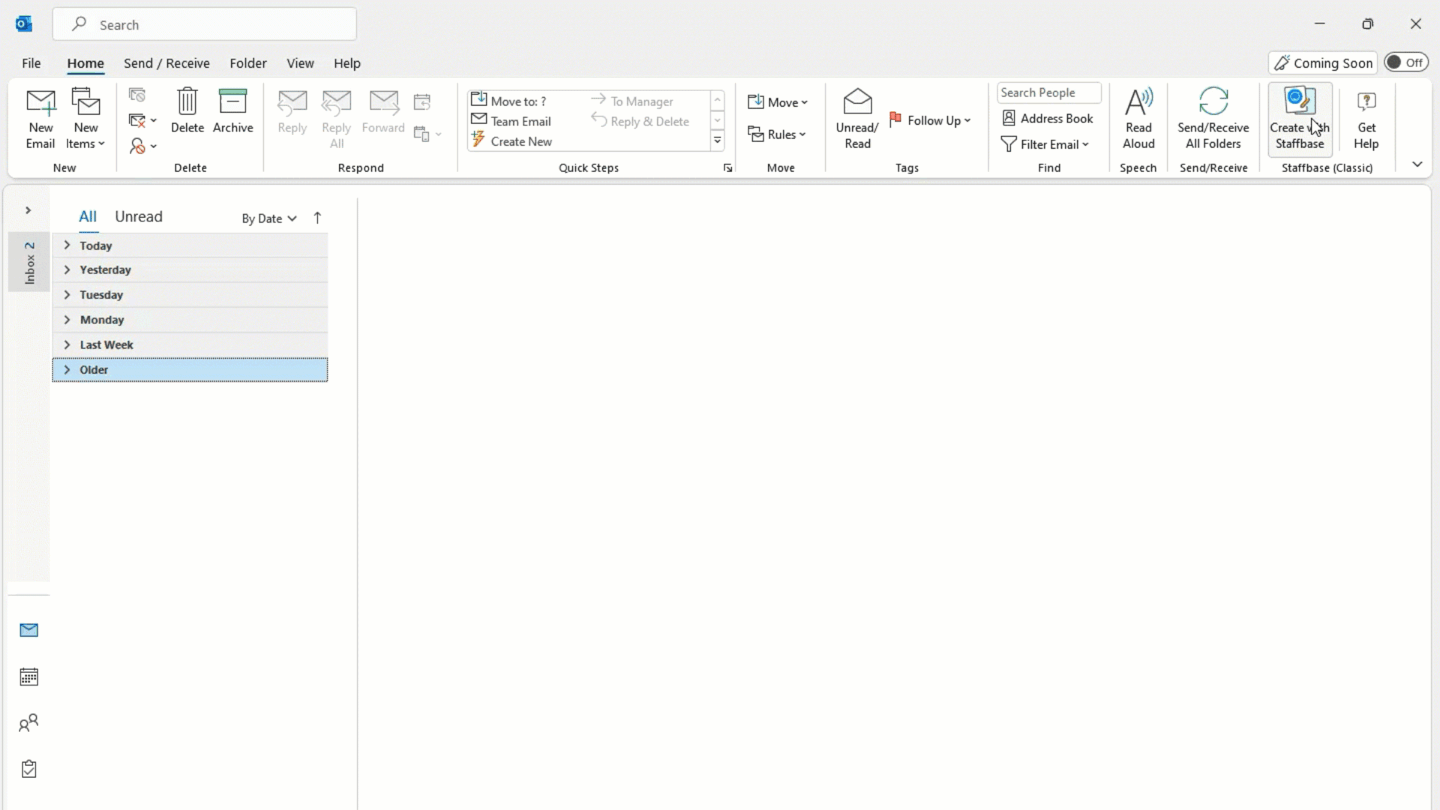Switch to Mail view
The height and width of the screenshot is (810, 1440).
coord(29,630)
